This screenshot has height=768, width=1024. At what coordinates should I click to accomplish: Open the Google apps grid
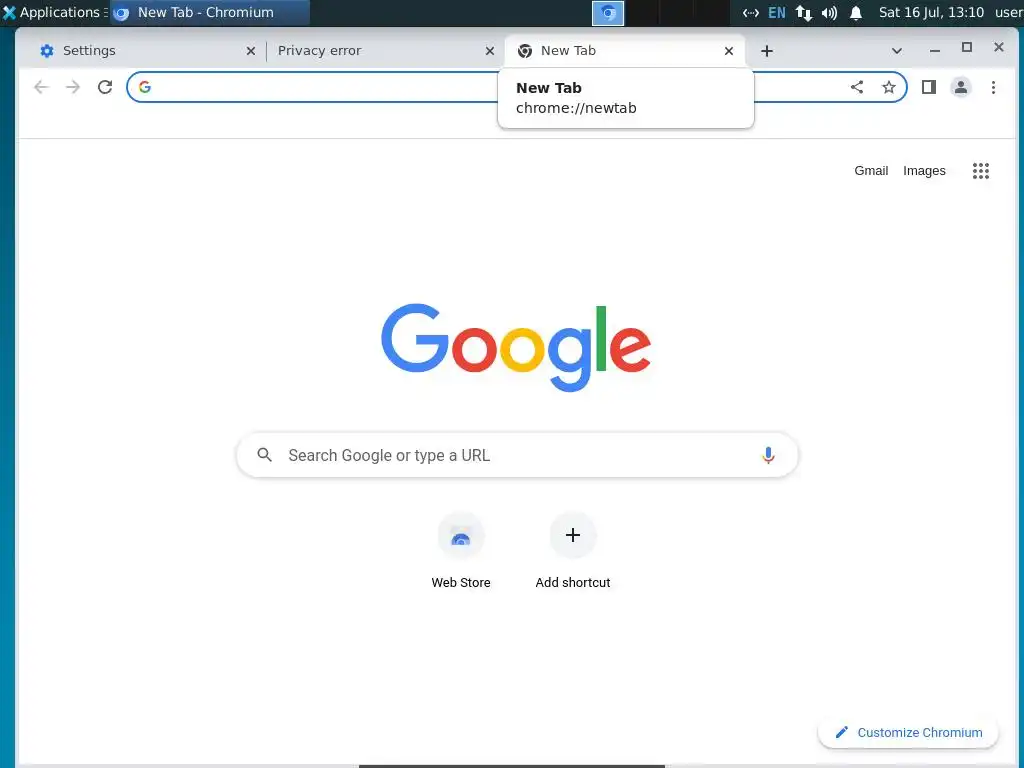[x=980, y=171]
